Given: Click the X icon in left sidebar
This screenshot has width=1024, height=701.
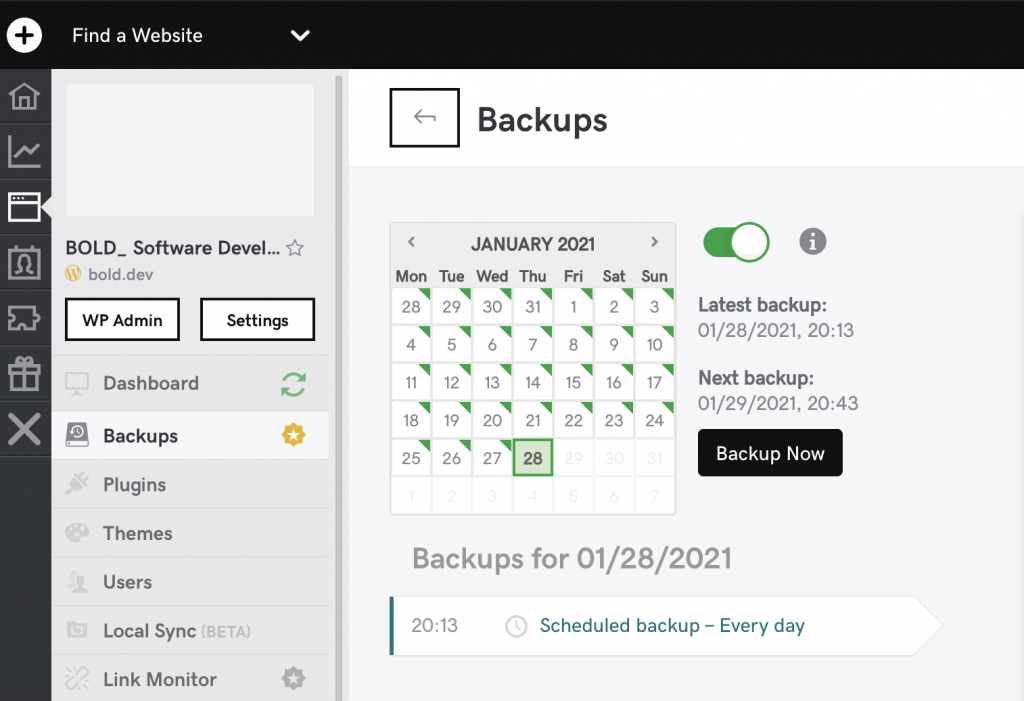Looking at the screenshot, I should [24, 429].
